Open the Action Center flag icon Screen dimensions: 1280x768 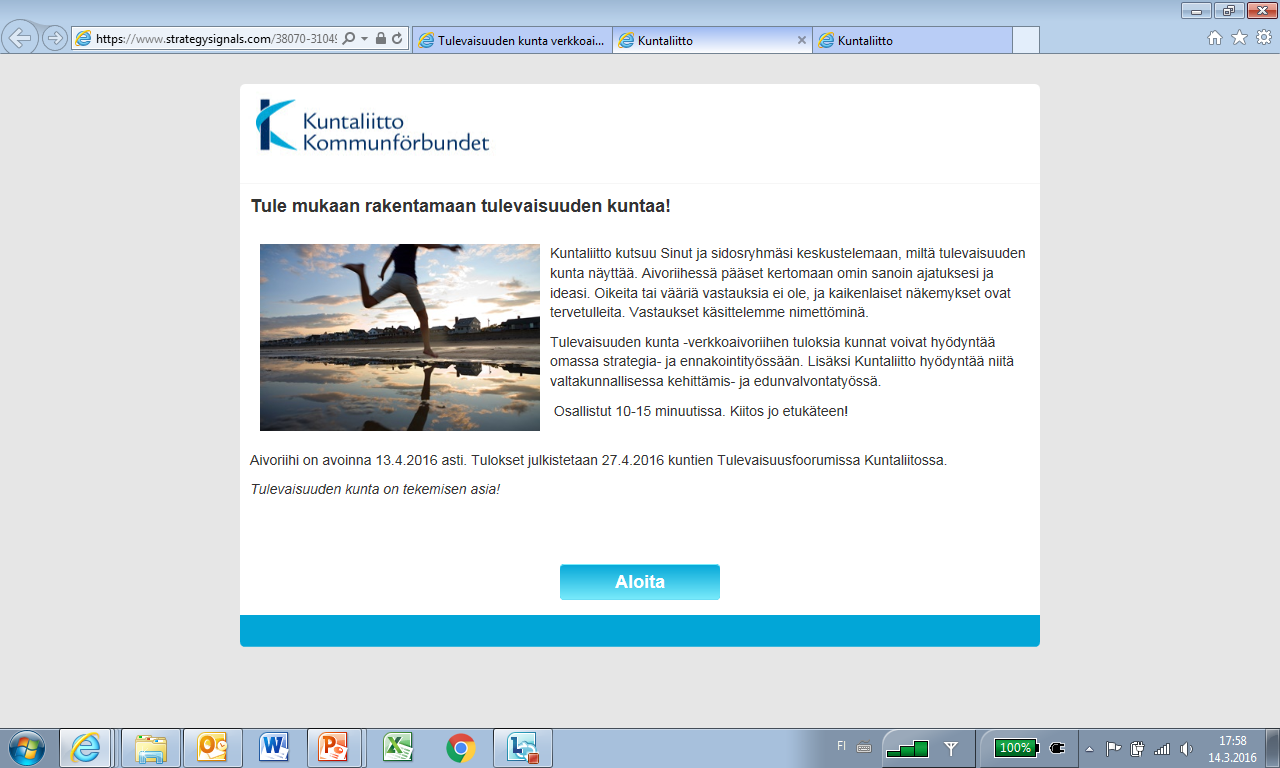tap(1114, 748)
